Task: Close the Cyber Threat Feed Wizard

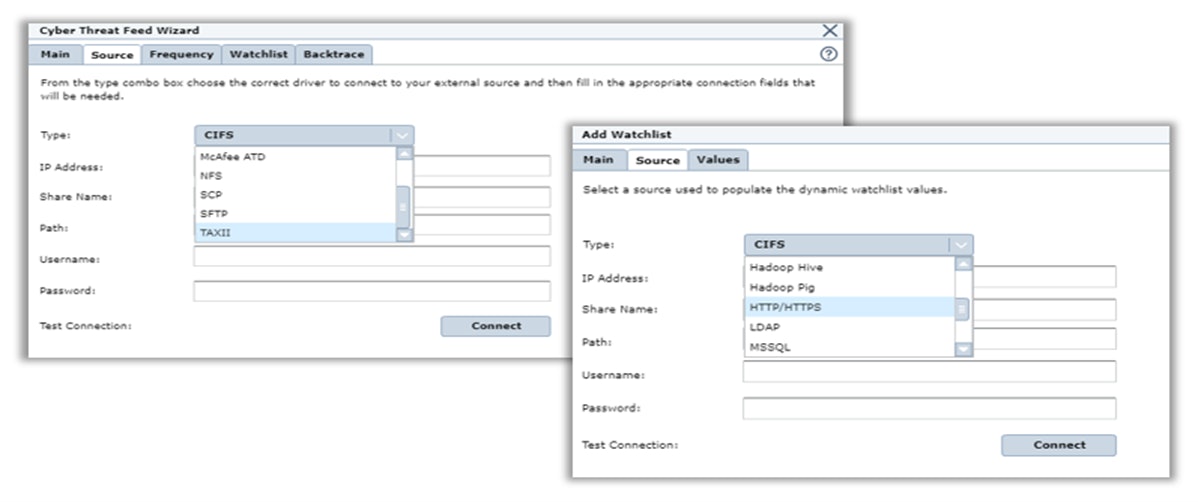Action: tap(829, 31)
